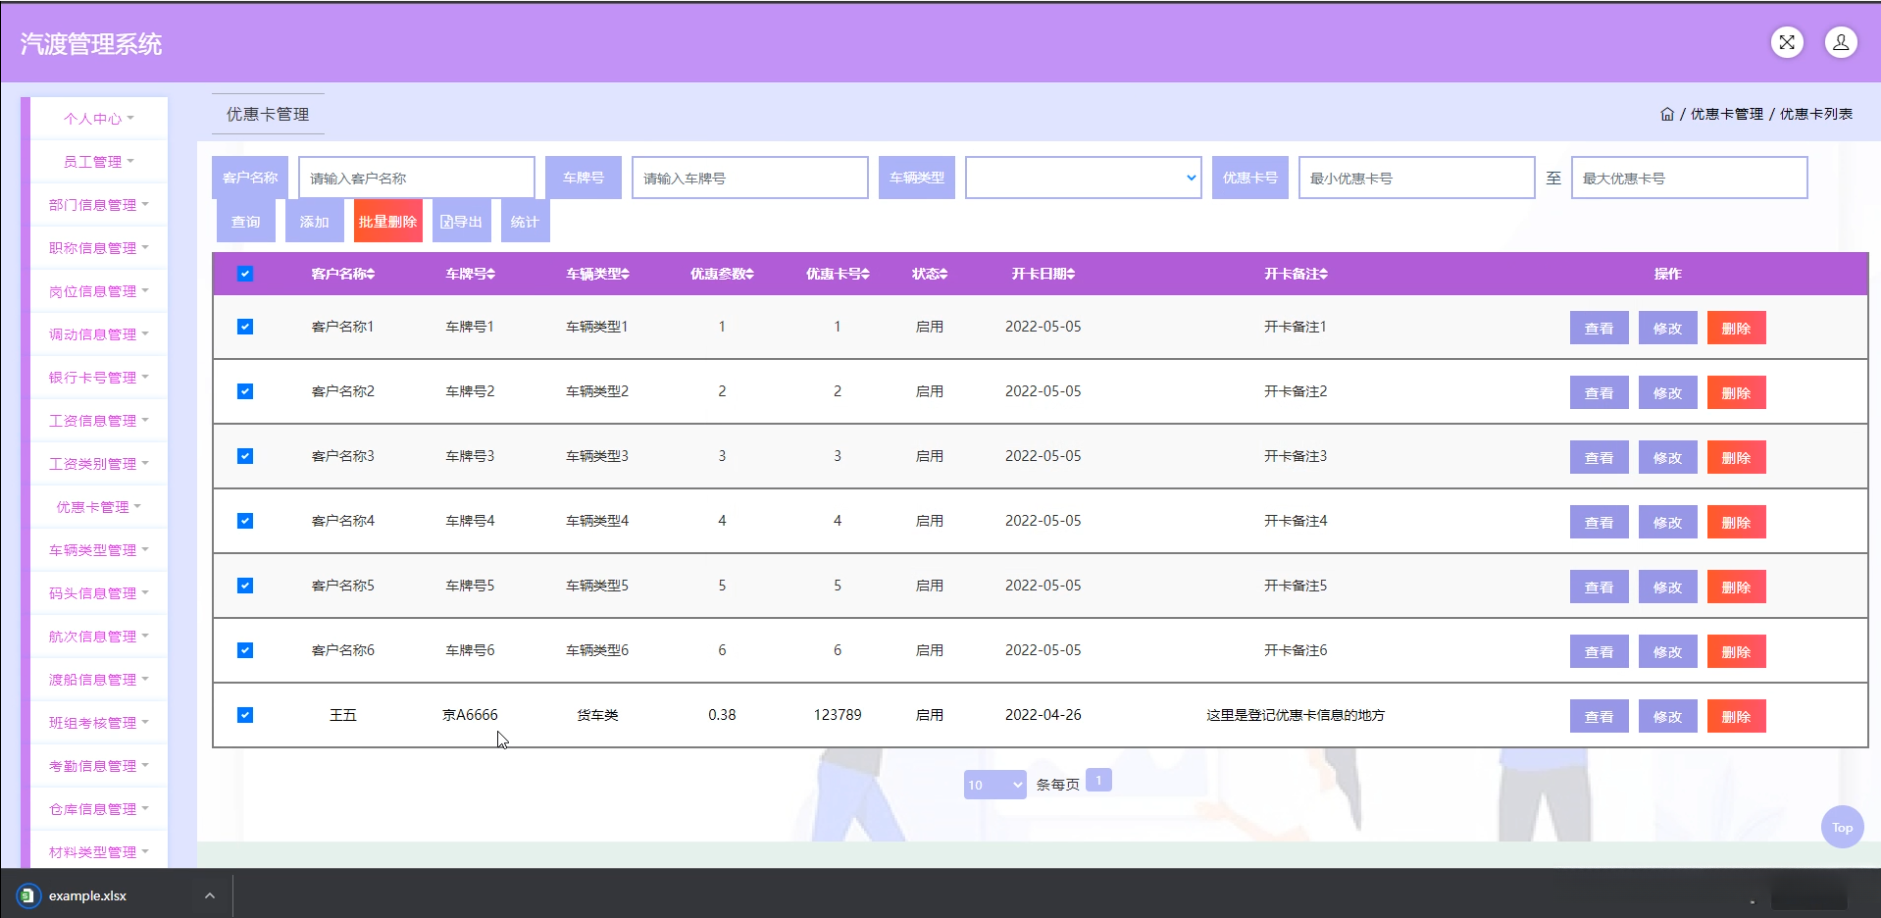Image resolution: width=1881 pixels, height=918 pixels.
Task: Open the 车辆类型 filter dropdown
Action: coord(1083,178)
